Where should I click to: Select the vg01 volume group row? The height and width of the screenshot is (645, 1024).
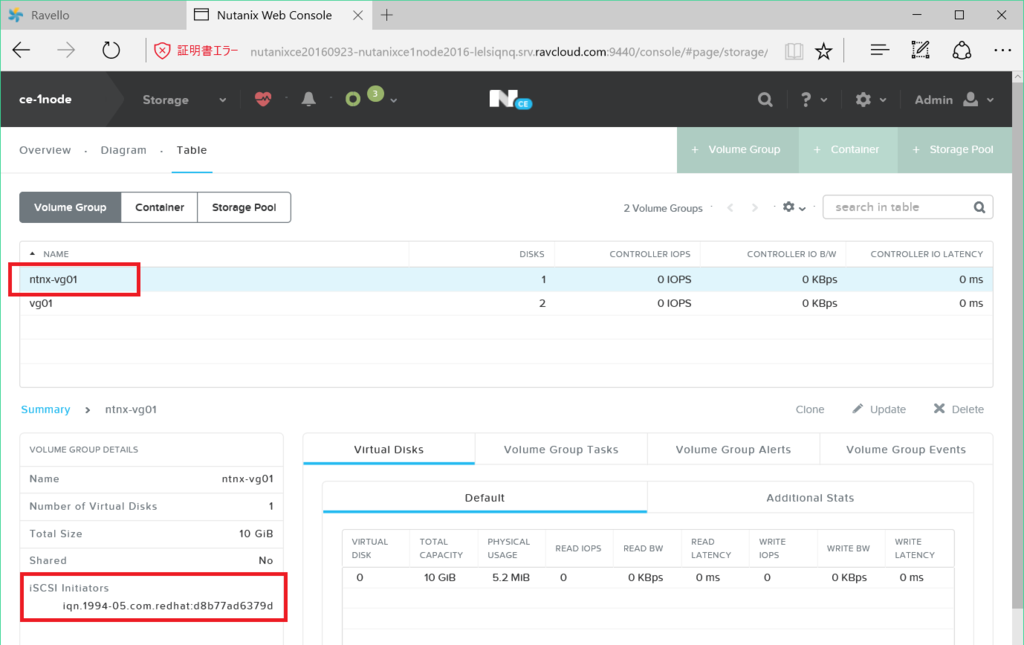[x=506, y=304]
